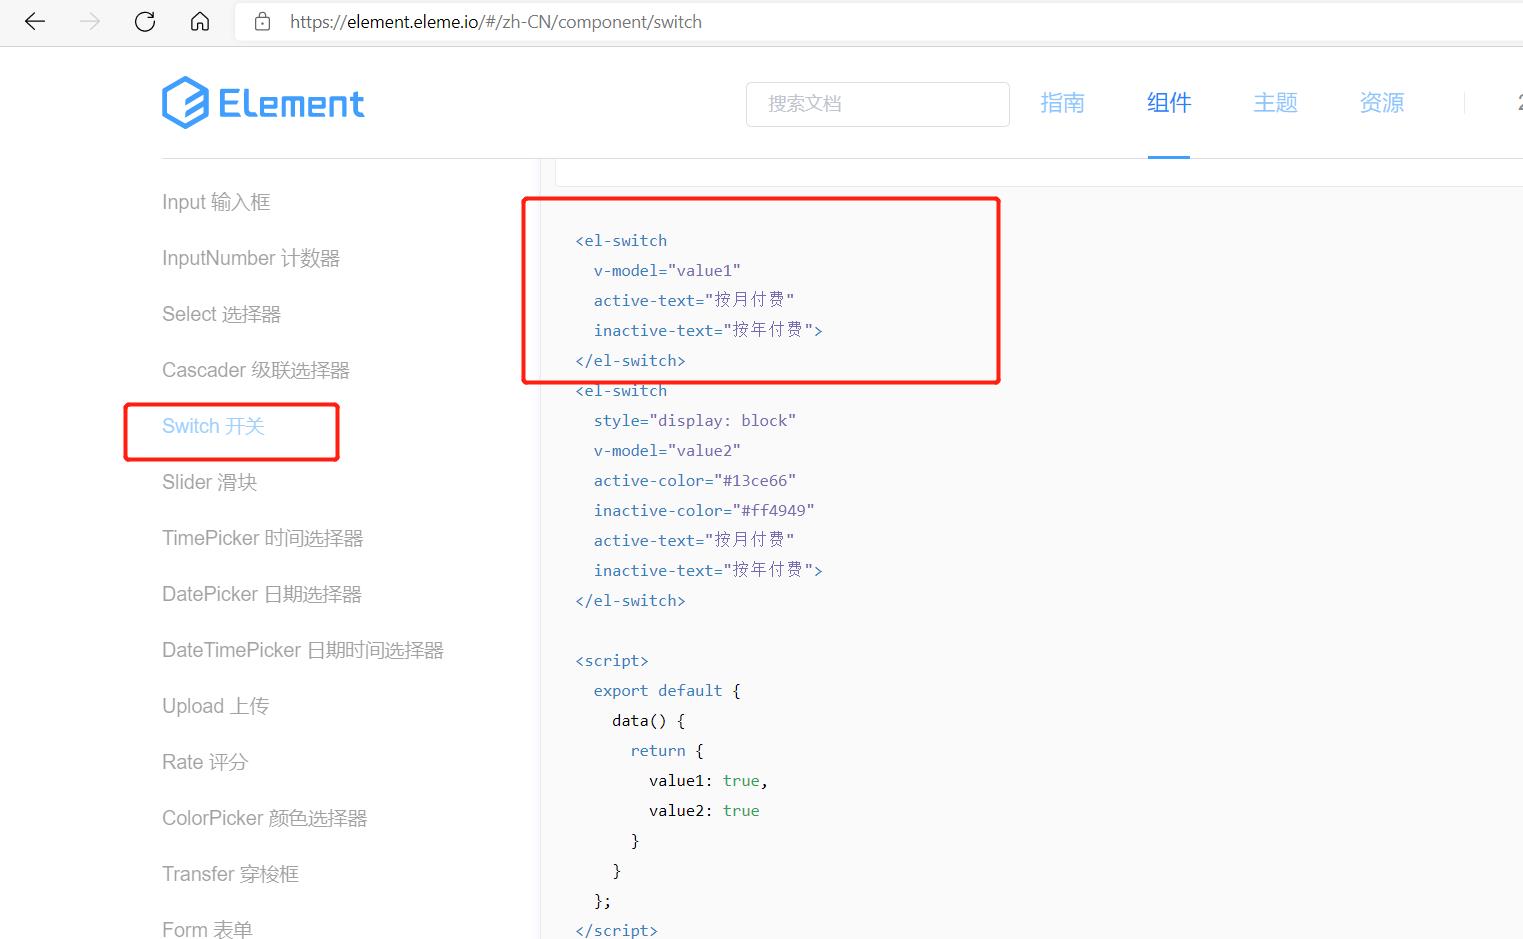Viewport: 1523px width, 939px height.
Task: Open InputNumber 计数器 in the sidebar
Action: click(251, 258)
